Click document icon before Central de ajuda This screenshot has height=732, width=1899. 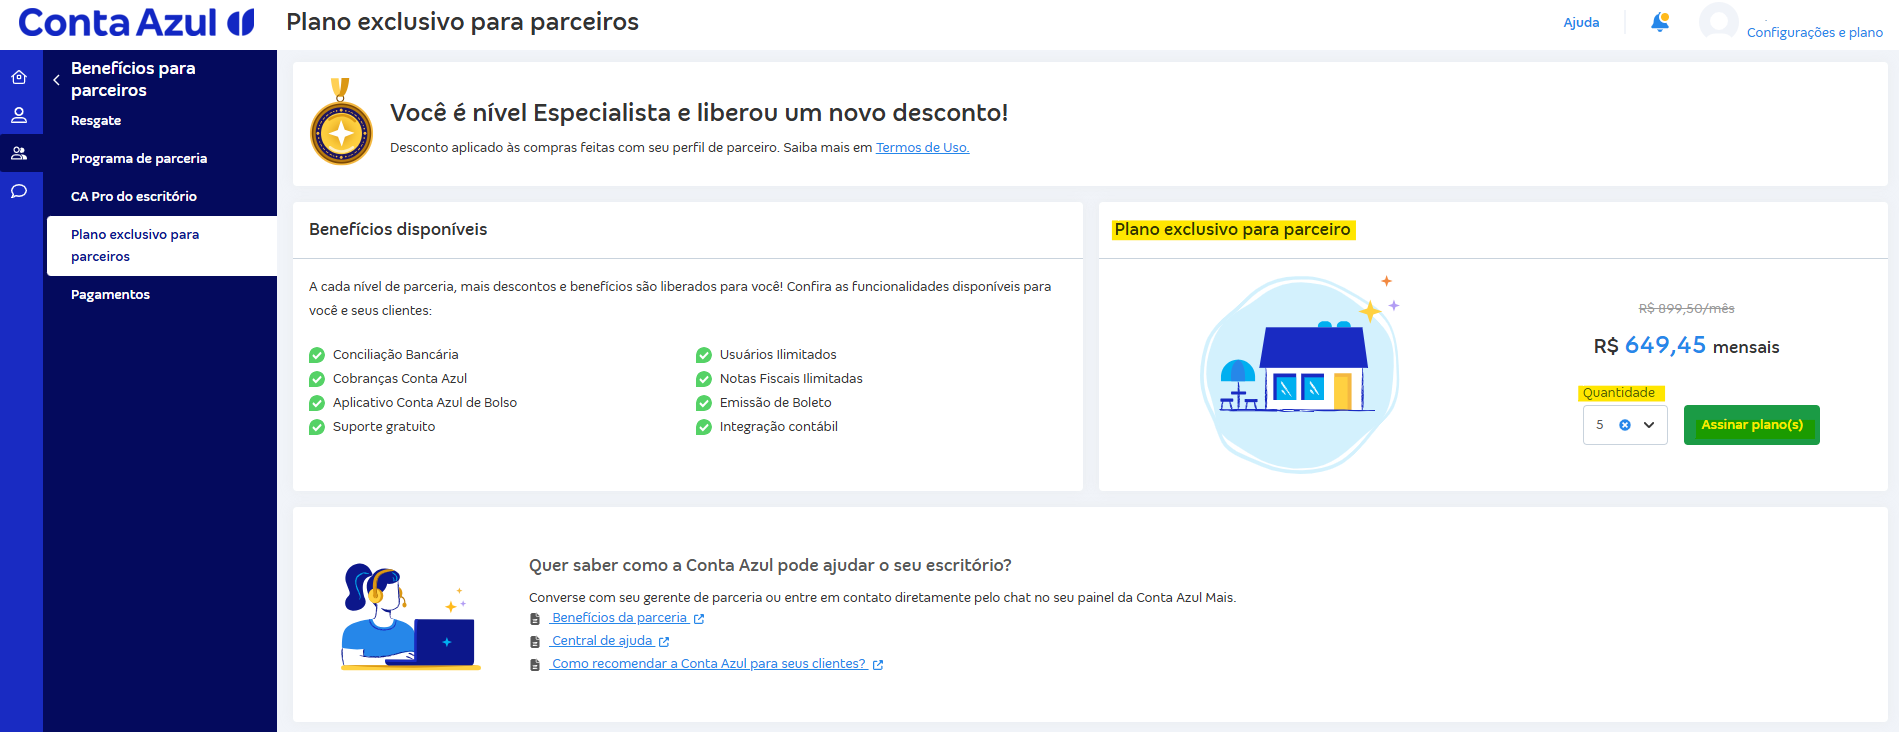point(535,642)
